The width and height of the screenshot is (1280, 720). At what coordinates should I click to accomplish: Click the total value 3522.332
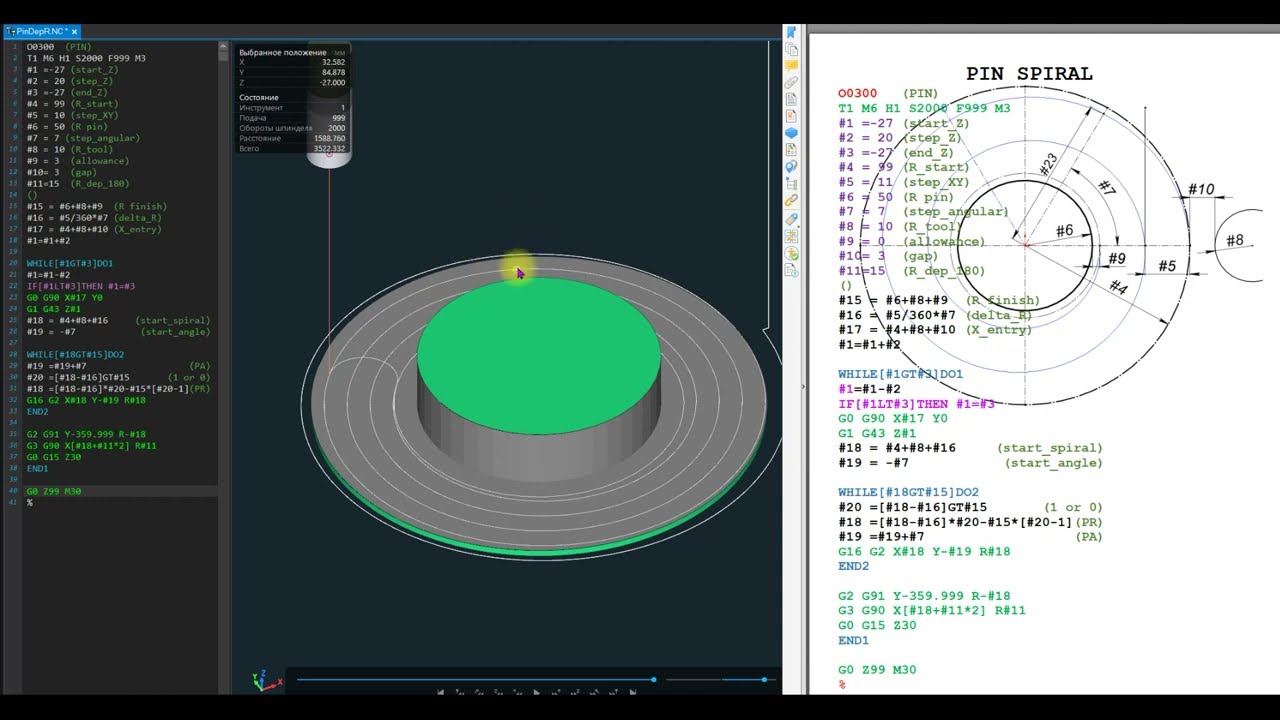click(329, 148)
